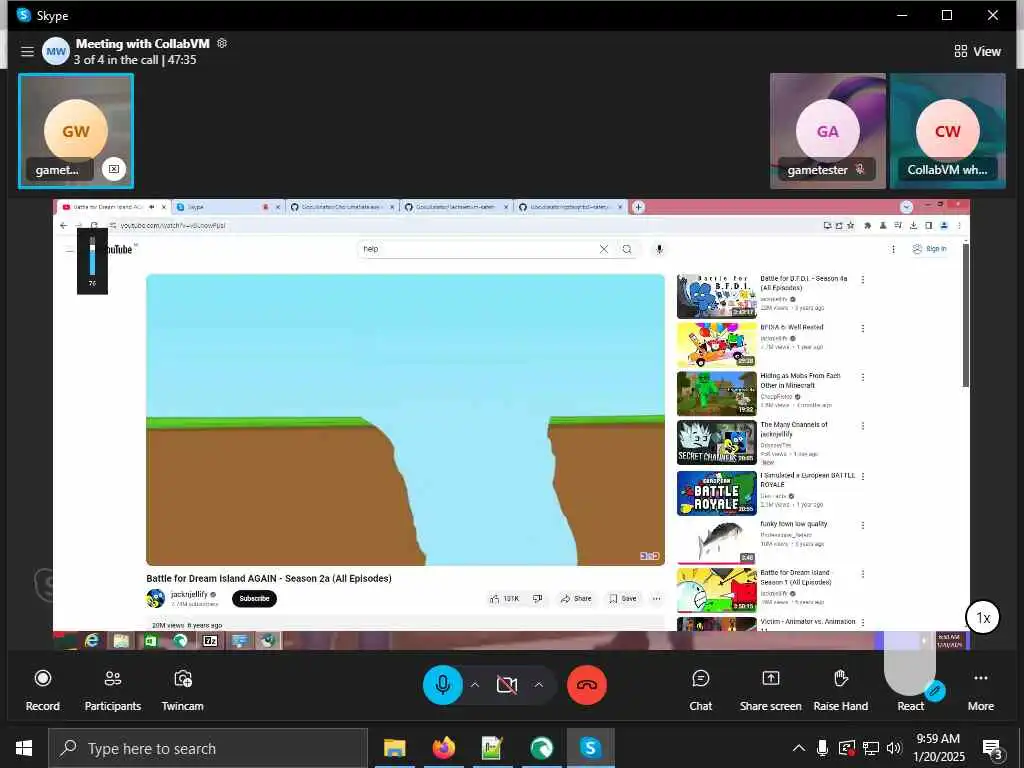Mute the microphone
The image size is (1024, 768).
tap(443, 684)
